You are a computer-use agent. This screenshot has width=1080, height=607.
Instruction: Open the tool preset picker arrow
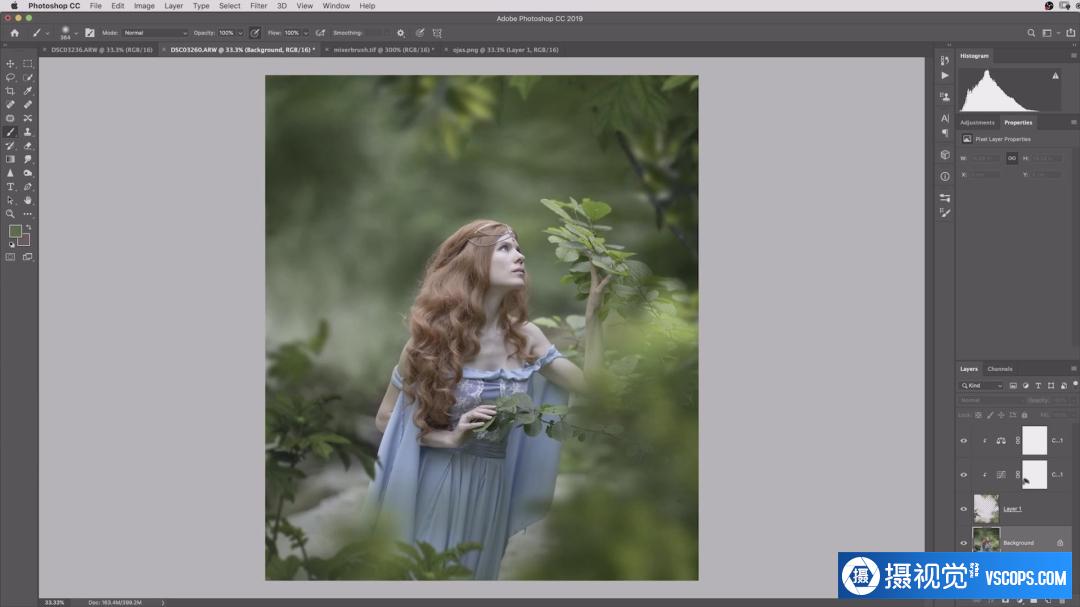point(48,33)
